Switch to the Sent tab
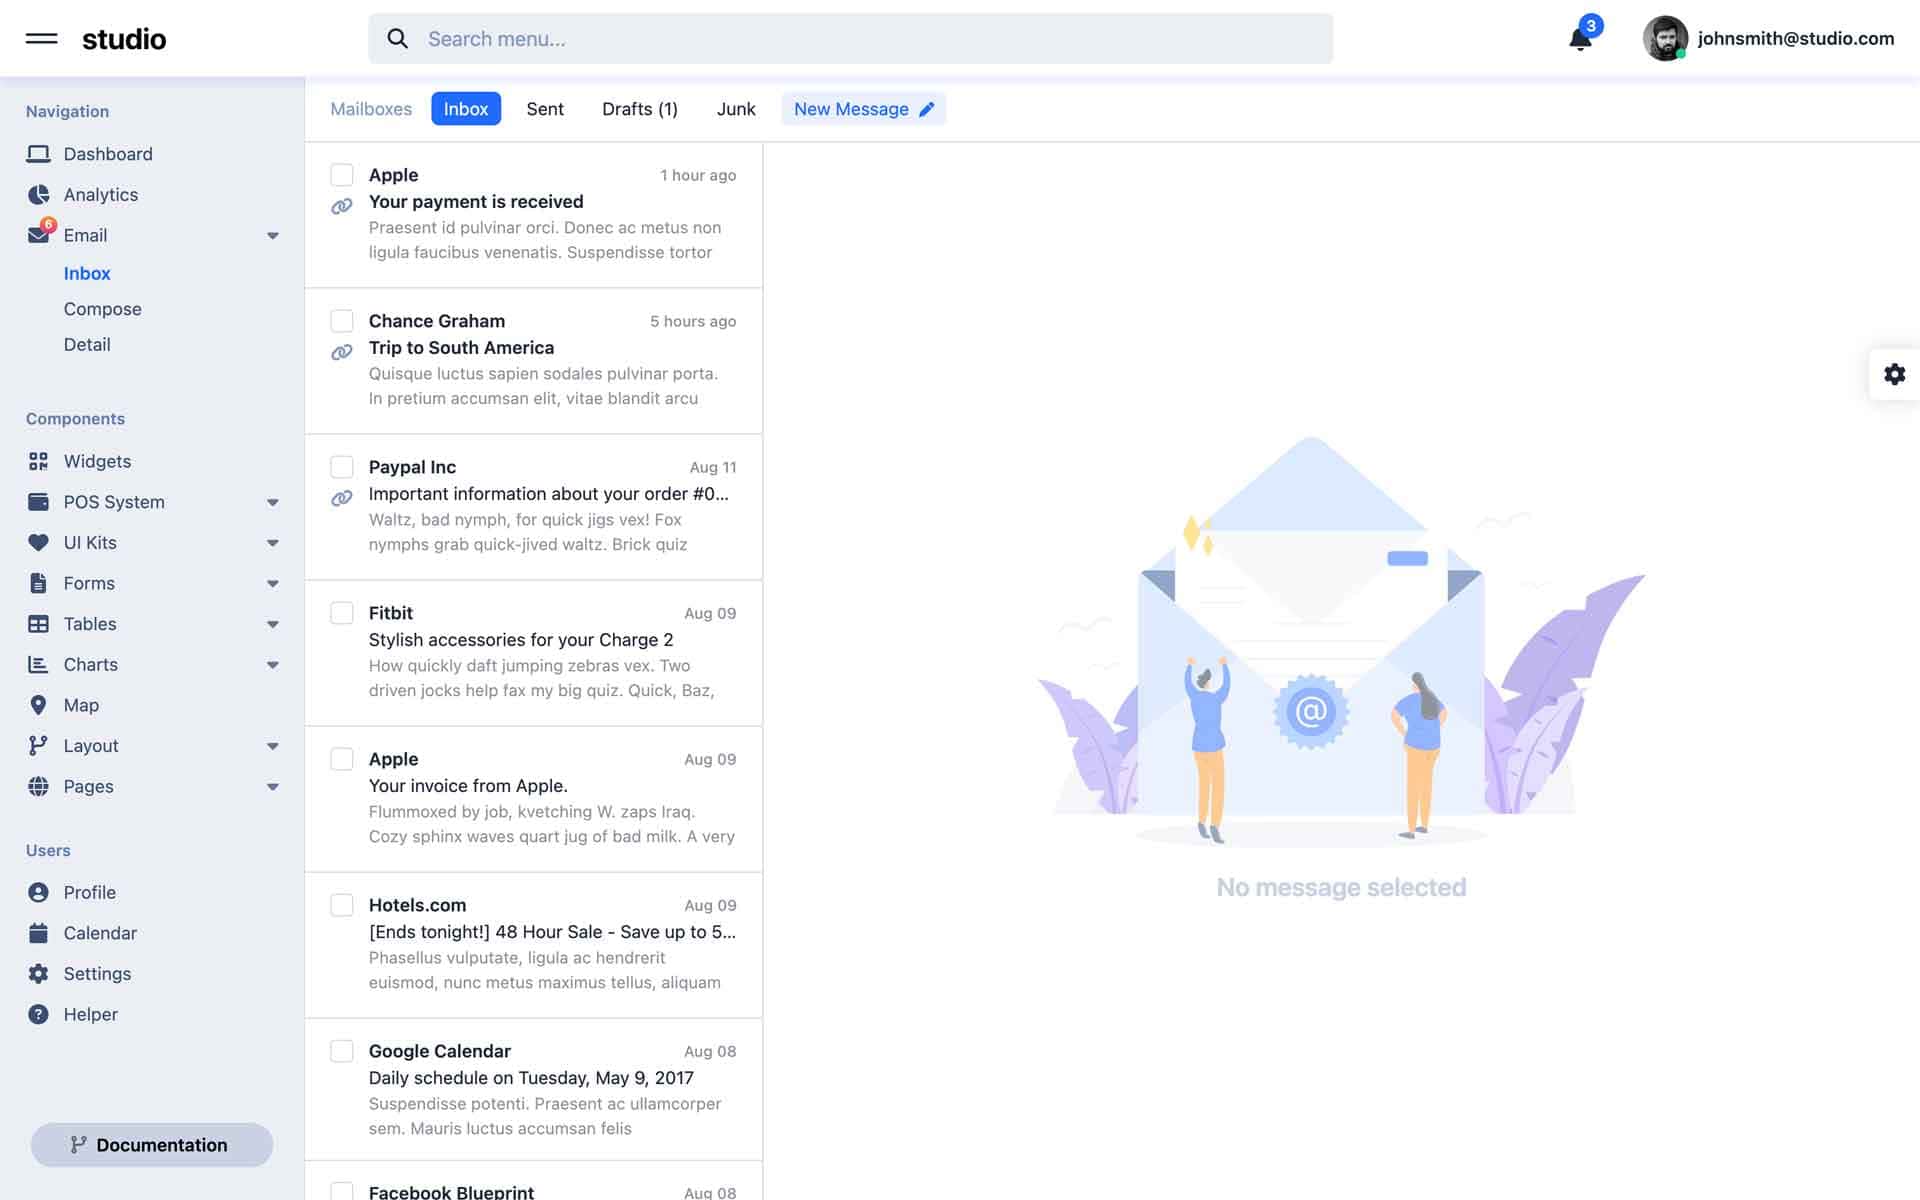This screenshot has width=1920, height=1200. coord(545,109)
